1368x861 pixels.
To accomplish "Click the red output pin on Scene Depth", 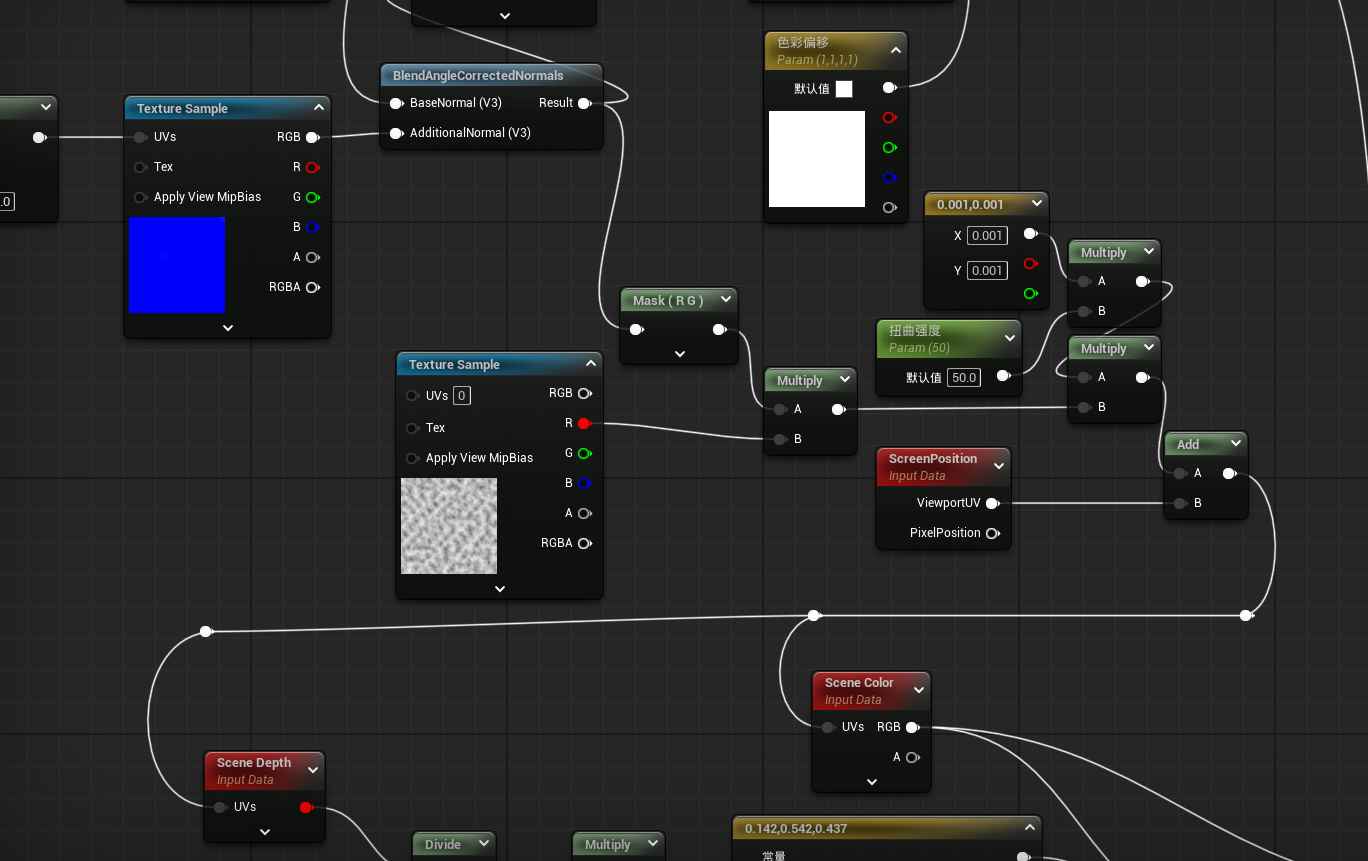I will click(306, 807).
